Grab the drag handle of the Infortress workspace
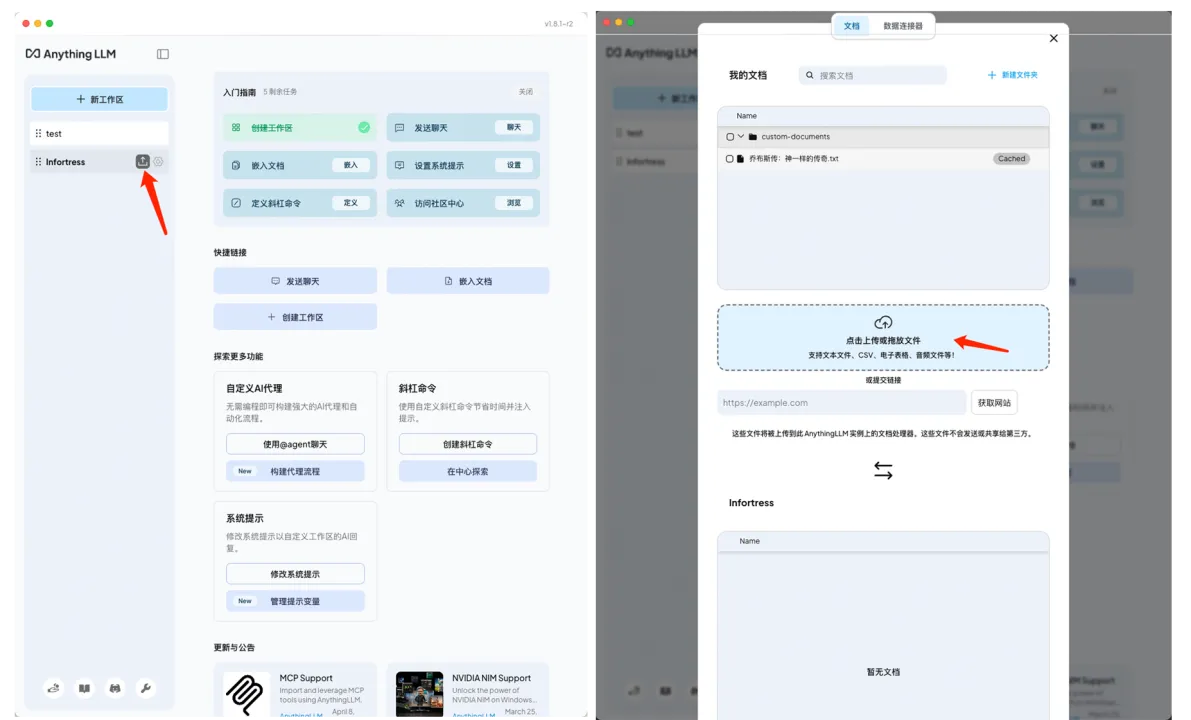The width and height of the screenshot is (1191, 720). pyautogui.click(x=38, y=162)
